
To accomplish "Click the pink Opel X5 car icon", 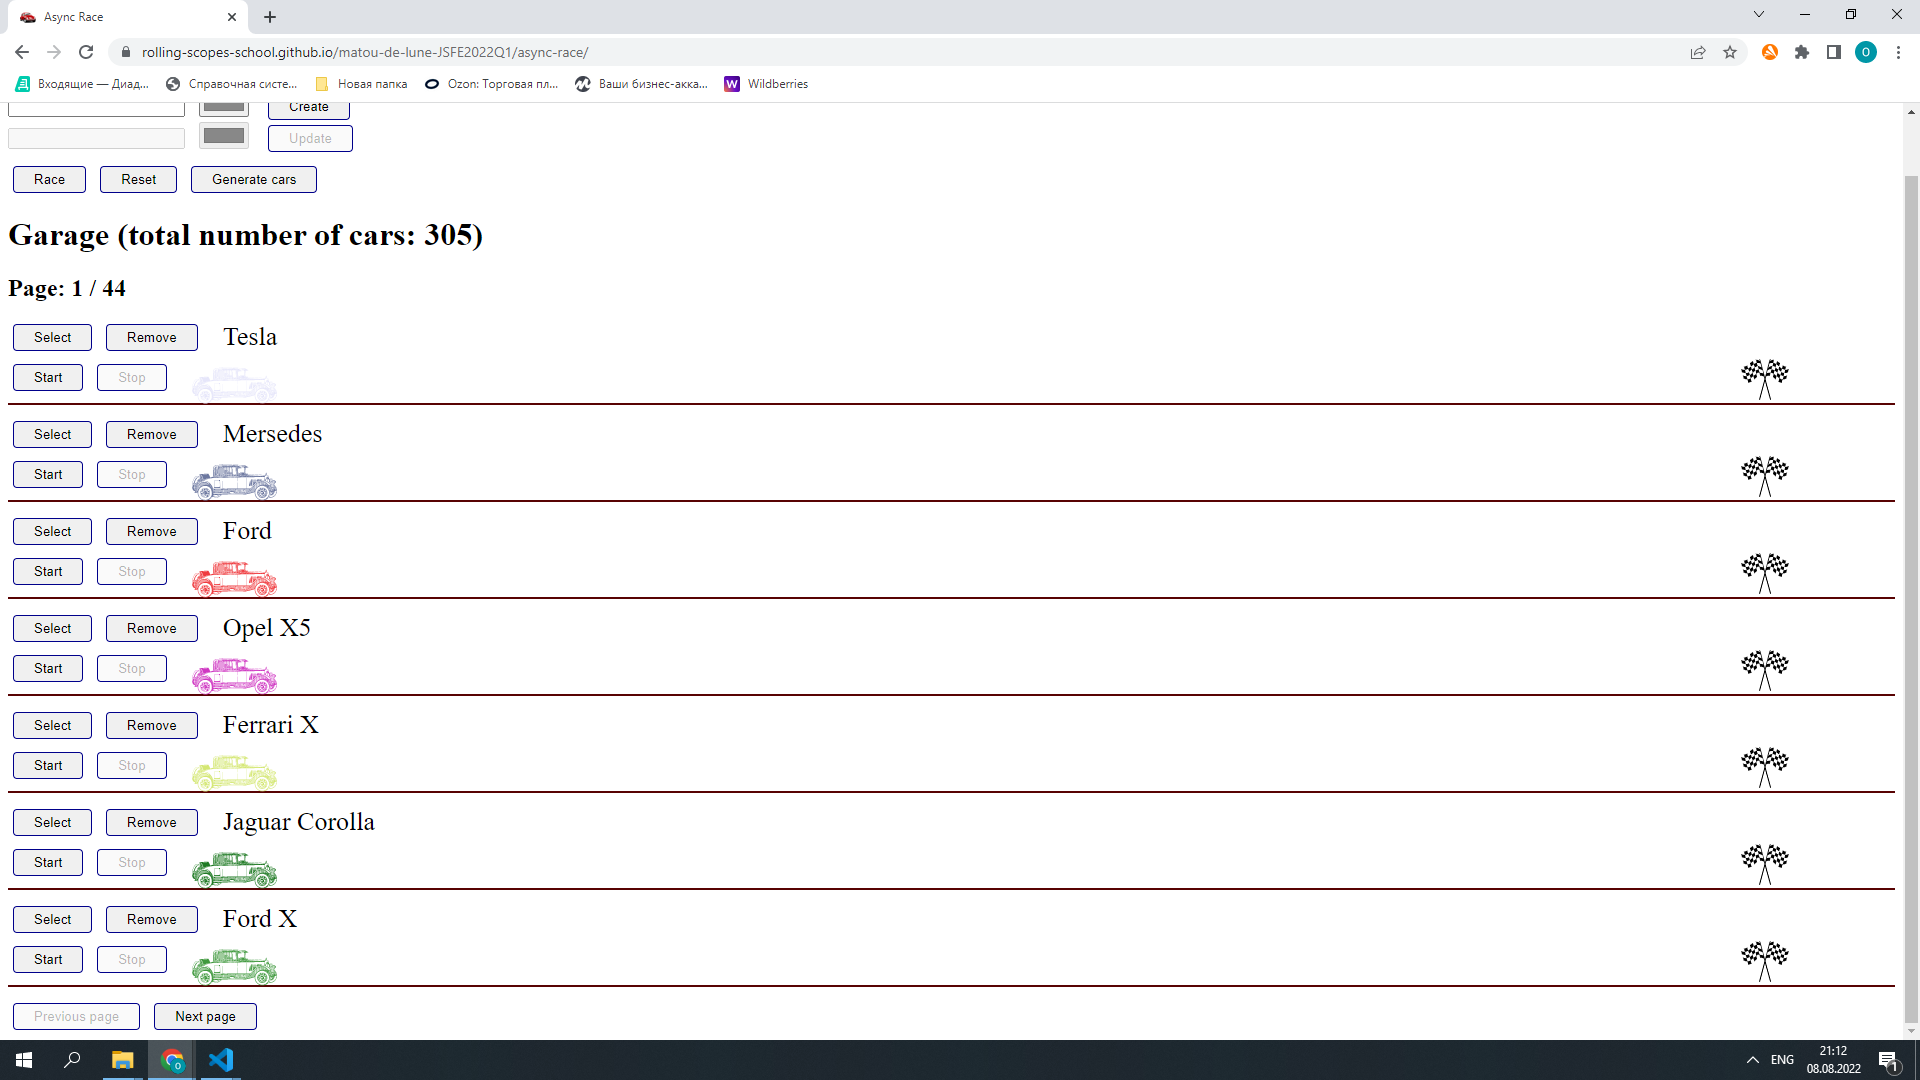I will click(x=234, y=675).
